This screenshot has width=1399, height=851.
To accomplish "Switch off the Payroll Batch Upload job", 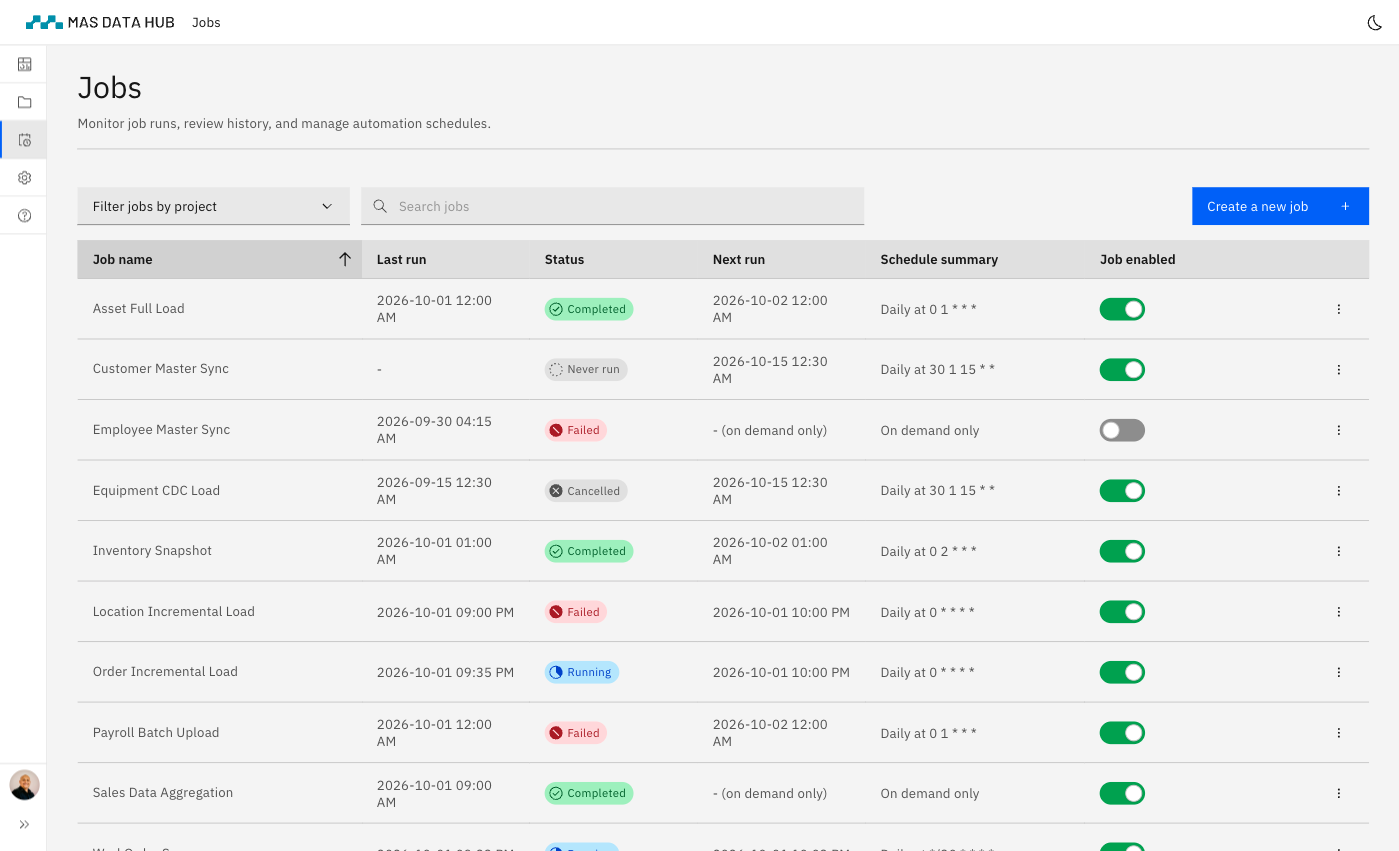I will click(x=1122, y=733).
